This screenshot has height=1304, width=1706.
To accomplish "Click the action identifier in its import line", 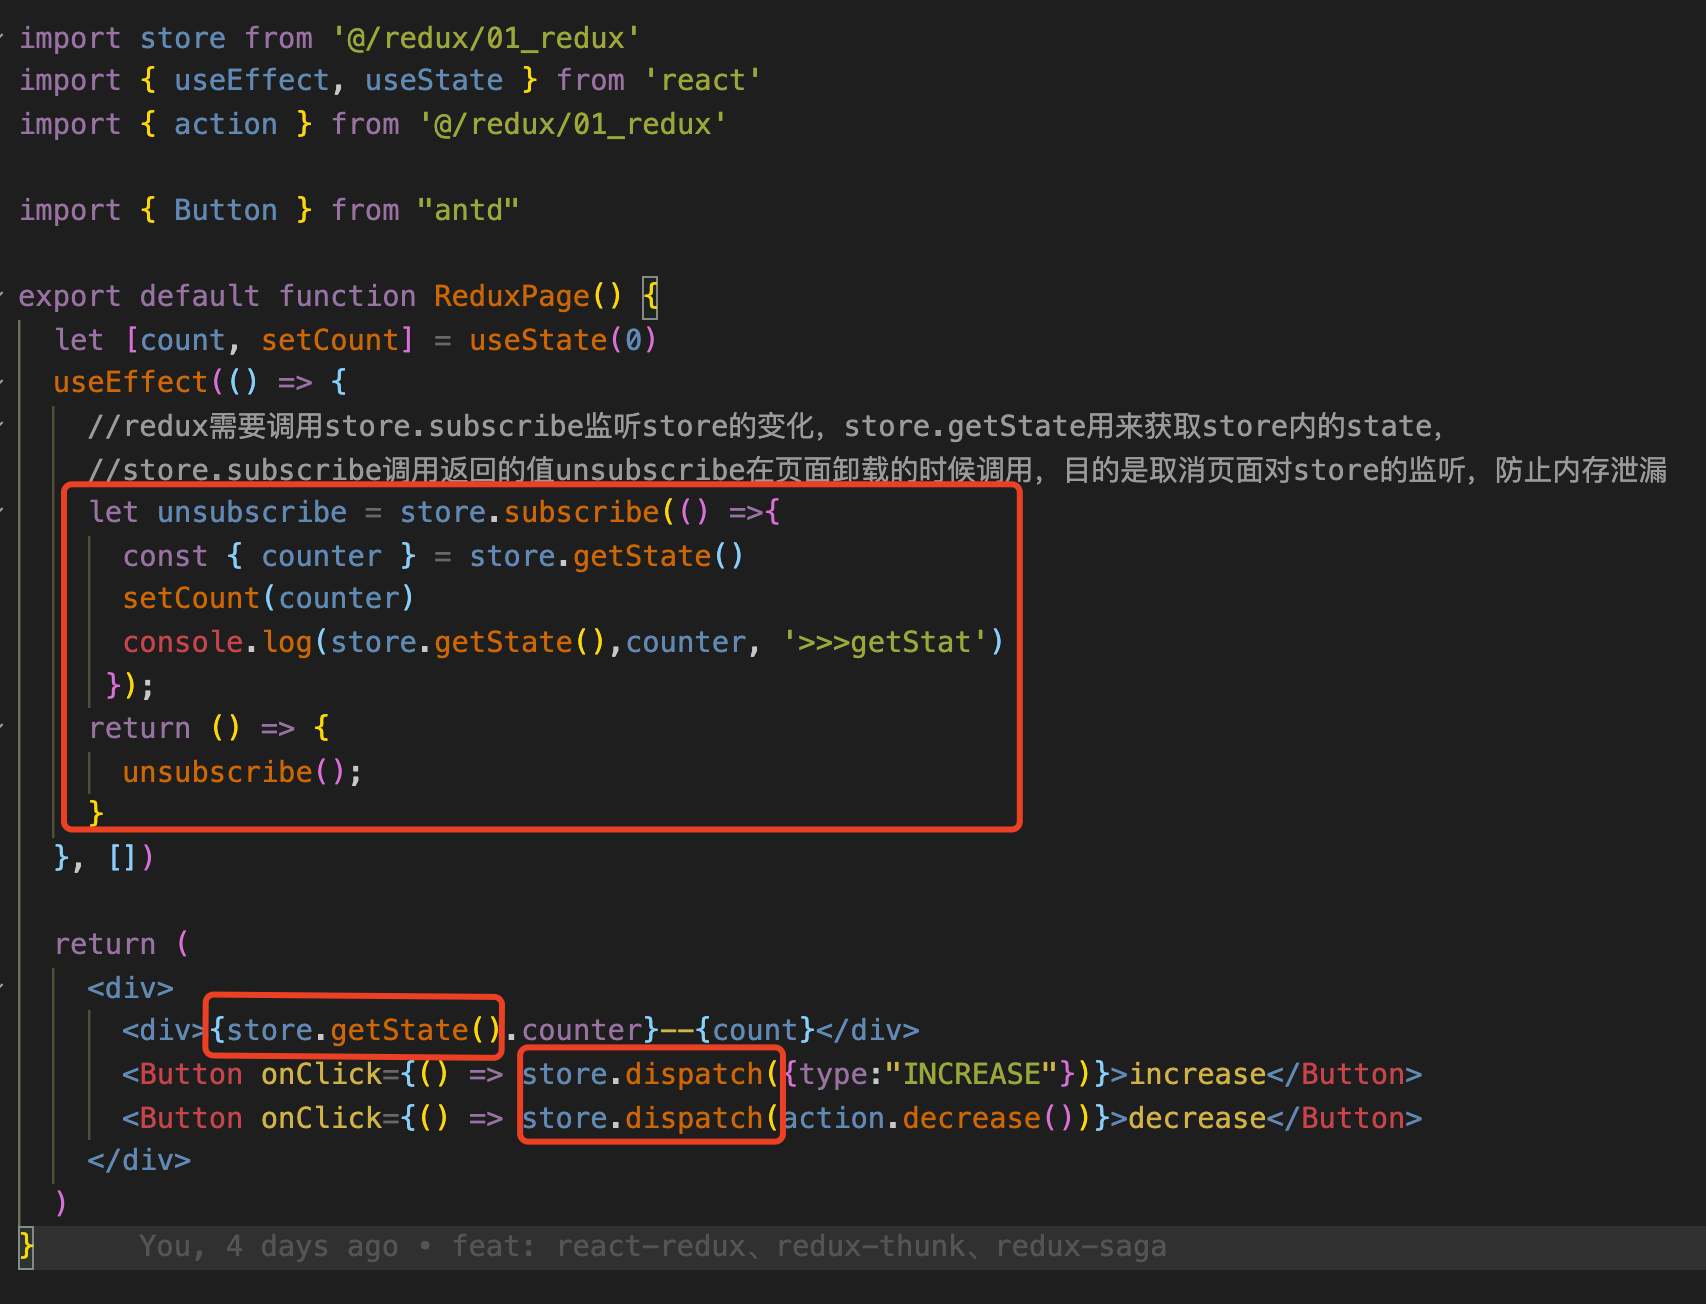I will pyautogui.click(x=226, y=124).
